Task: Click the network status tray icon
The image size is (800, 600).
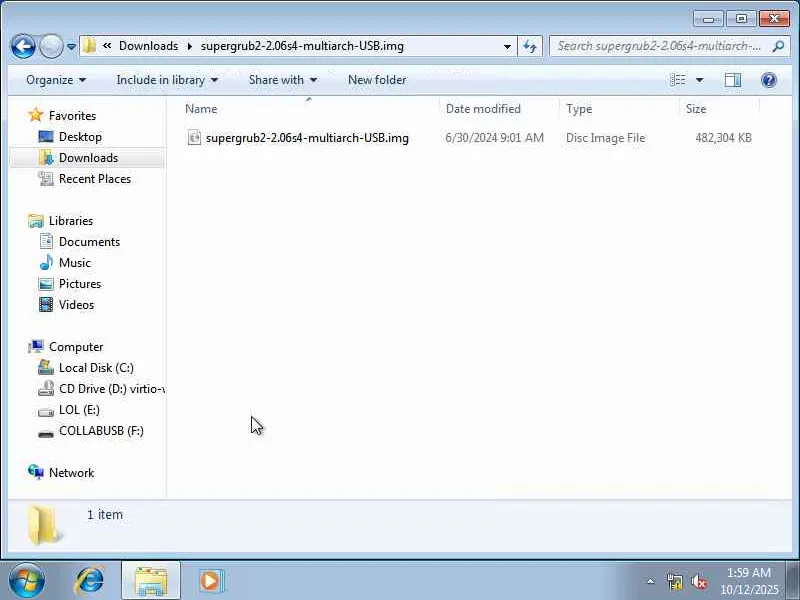Action: pos(675,581)
